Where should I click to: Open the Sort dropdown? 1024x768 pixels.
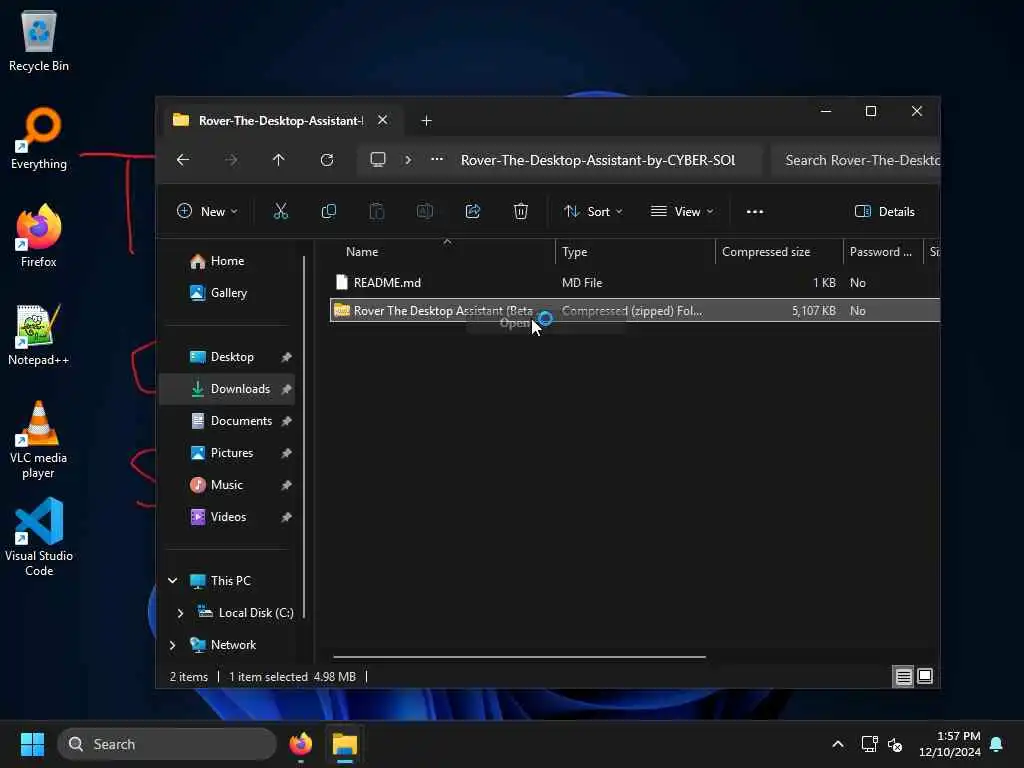tap(593, 212)
